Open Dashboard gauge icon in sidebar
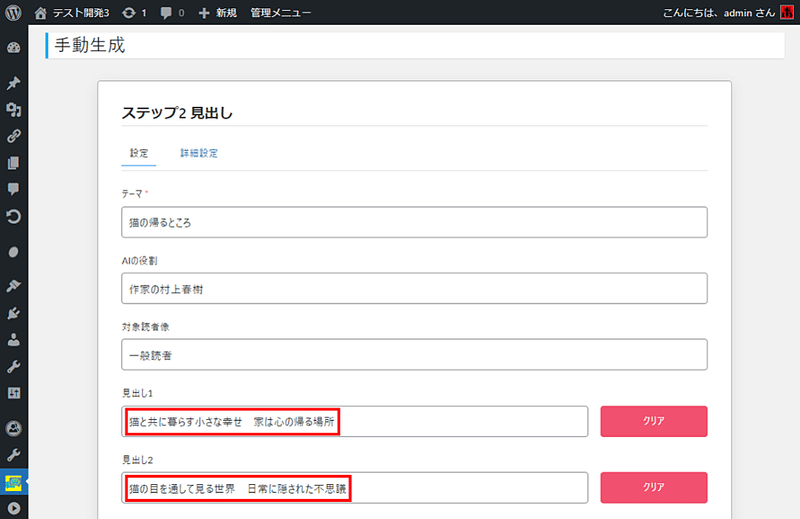800x519 pixels. point(14,48)
